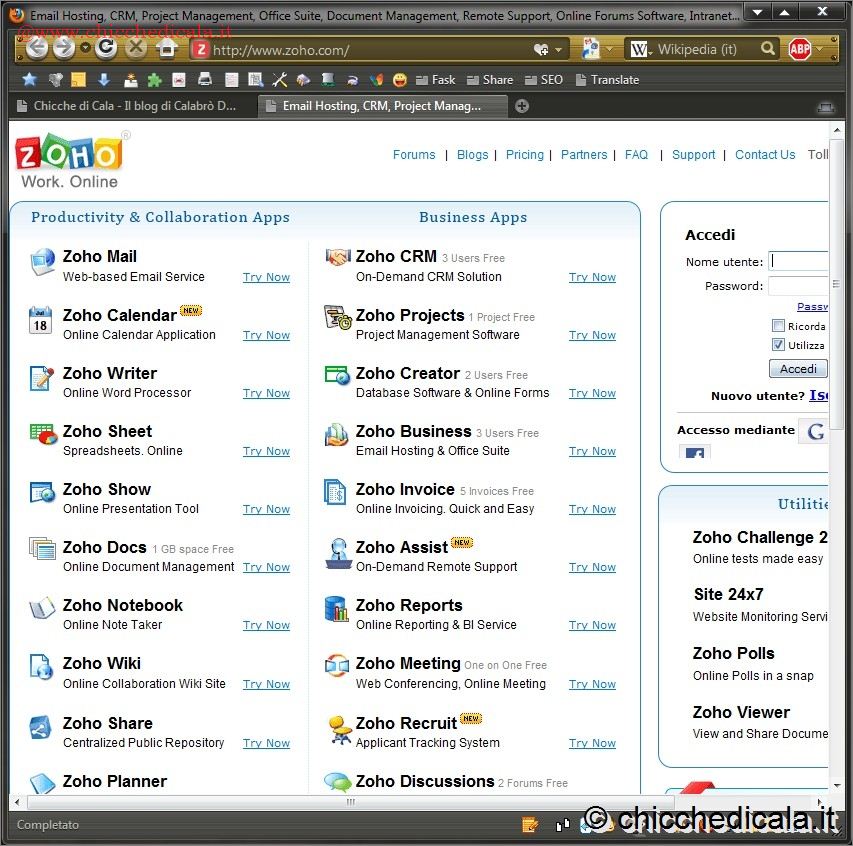This screenshot has width=853, height=846.
Task: Click the Zoho Sheet app icon
Action: (42, 435)
